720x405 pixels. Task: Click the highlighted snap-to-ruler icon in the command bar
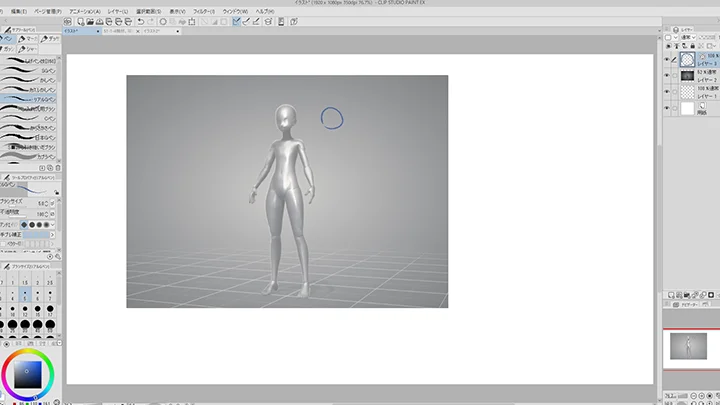[236, 20]
